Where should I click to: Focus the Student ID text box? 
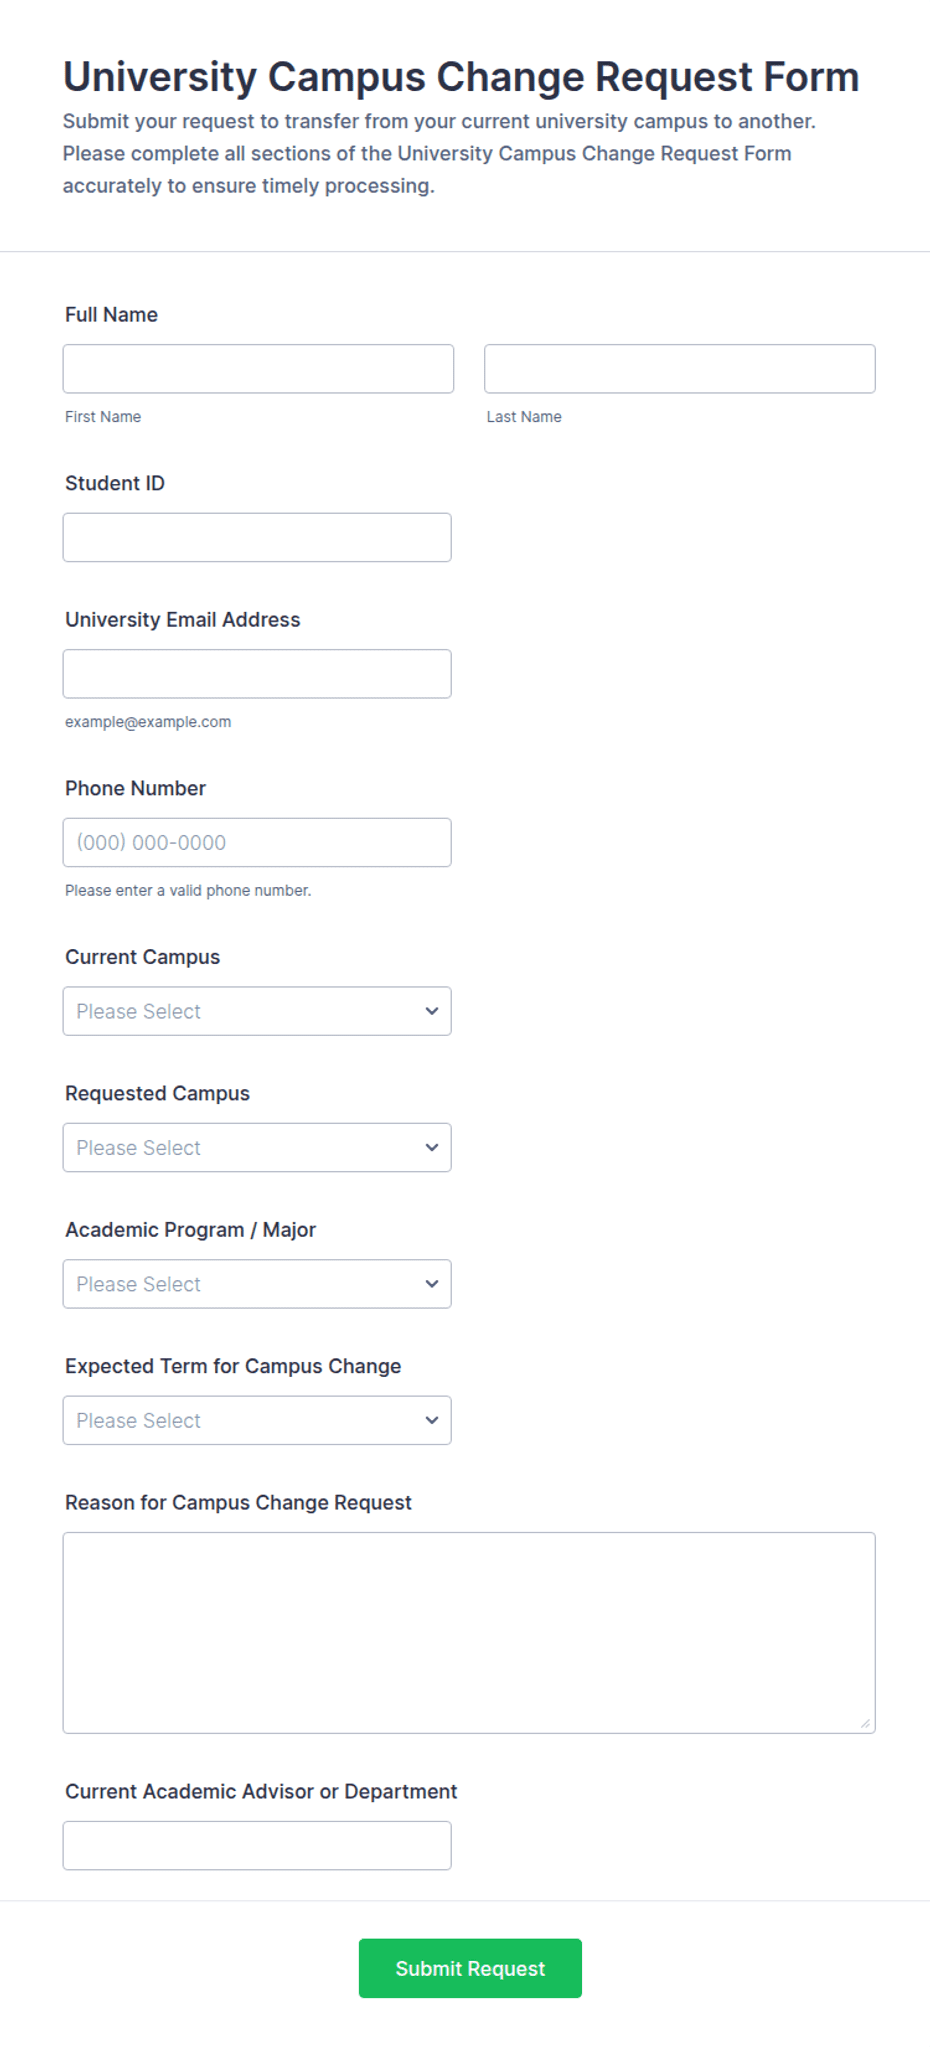pyautogui.click(x=257, y=537)
